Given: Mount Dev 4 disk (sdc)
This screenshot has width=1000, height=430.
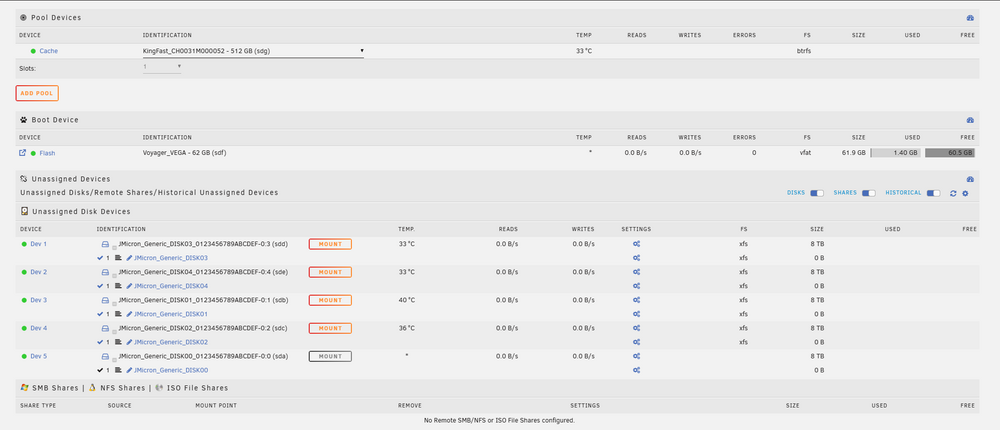Looking at the screenshot, I should (330, 328).
